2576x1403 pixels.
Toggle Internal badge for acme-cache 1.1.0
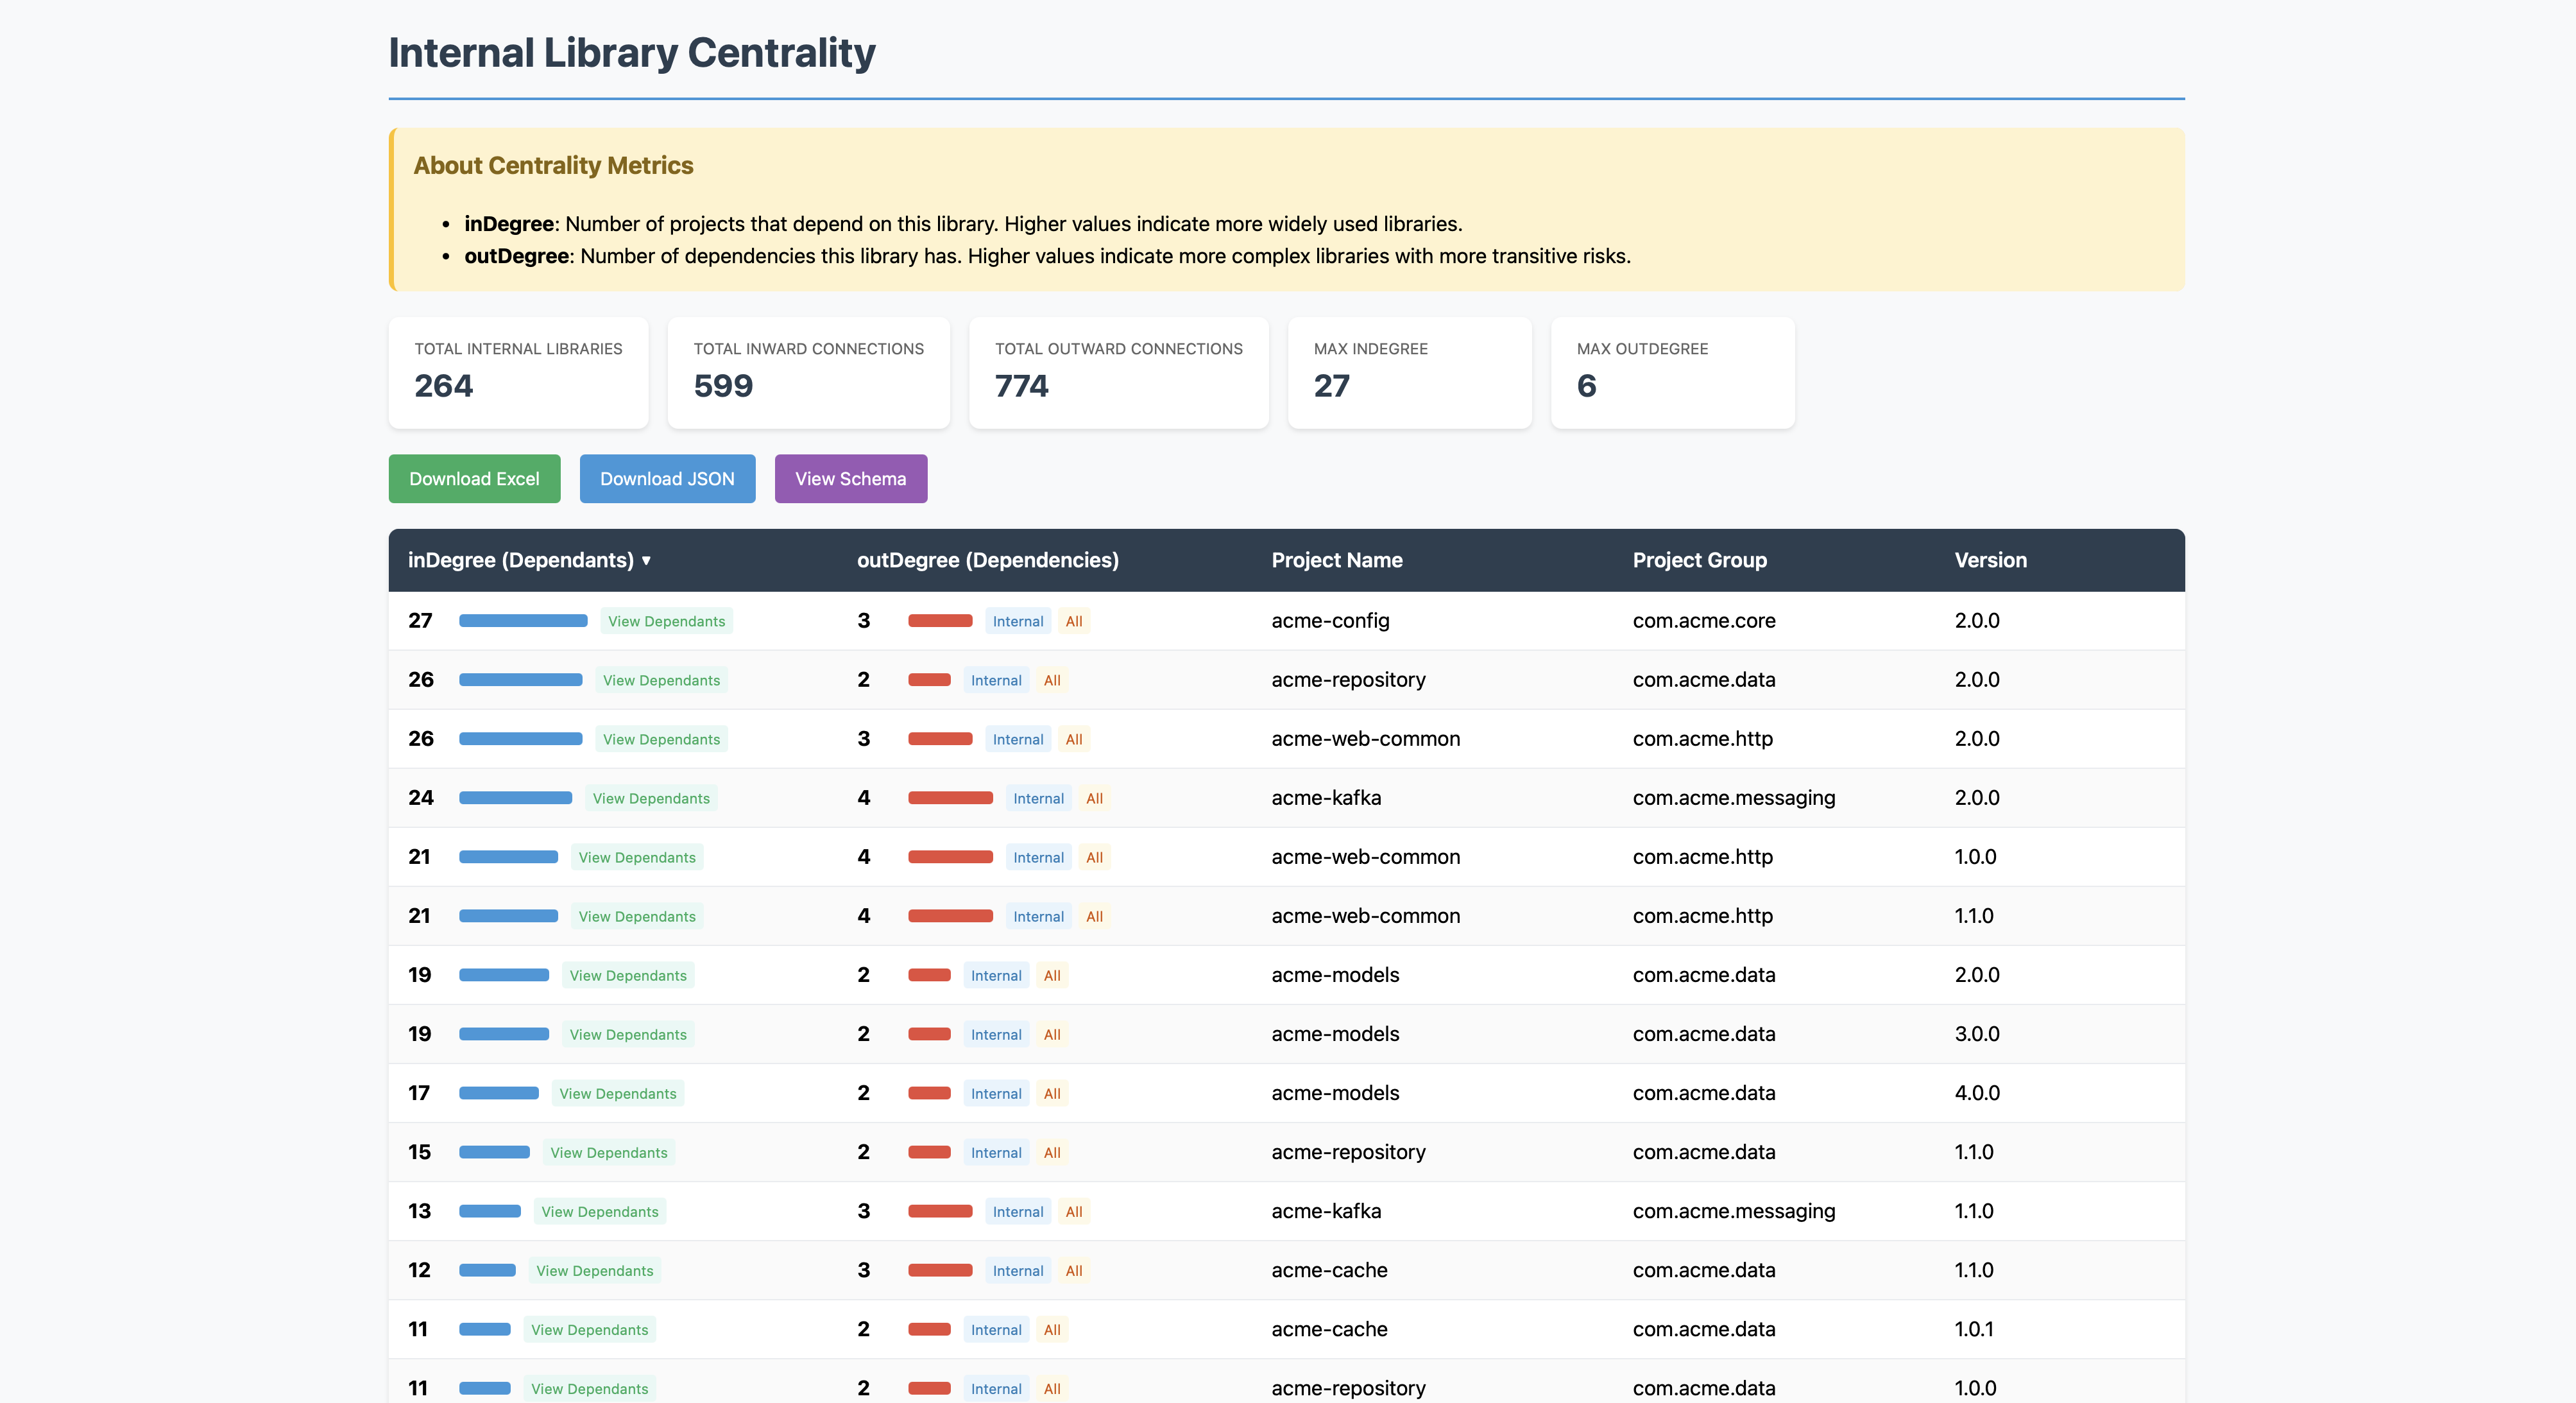1017,1270
